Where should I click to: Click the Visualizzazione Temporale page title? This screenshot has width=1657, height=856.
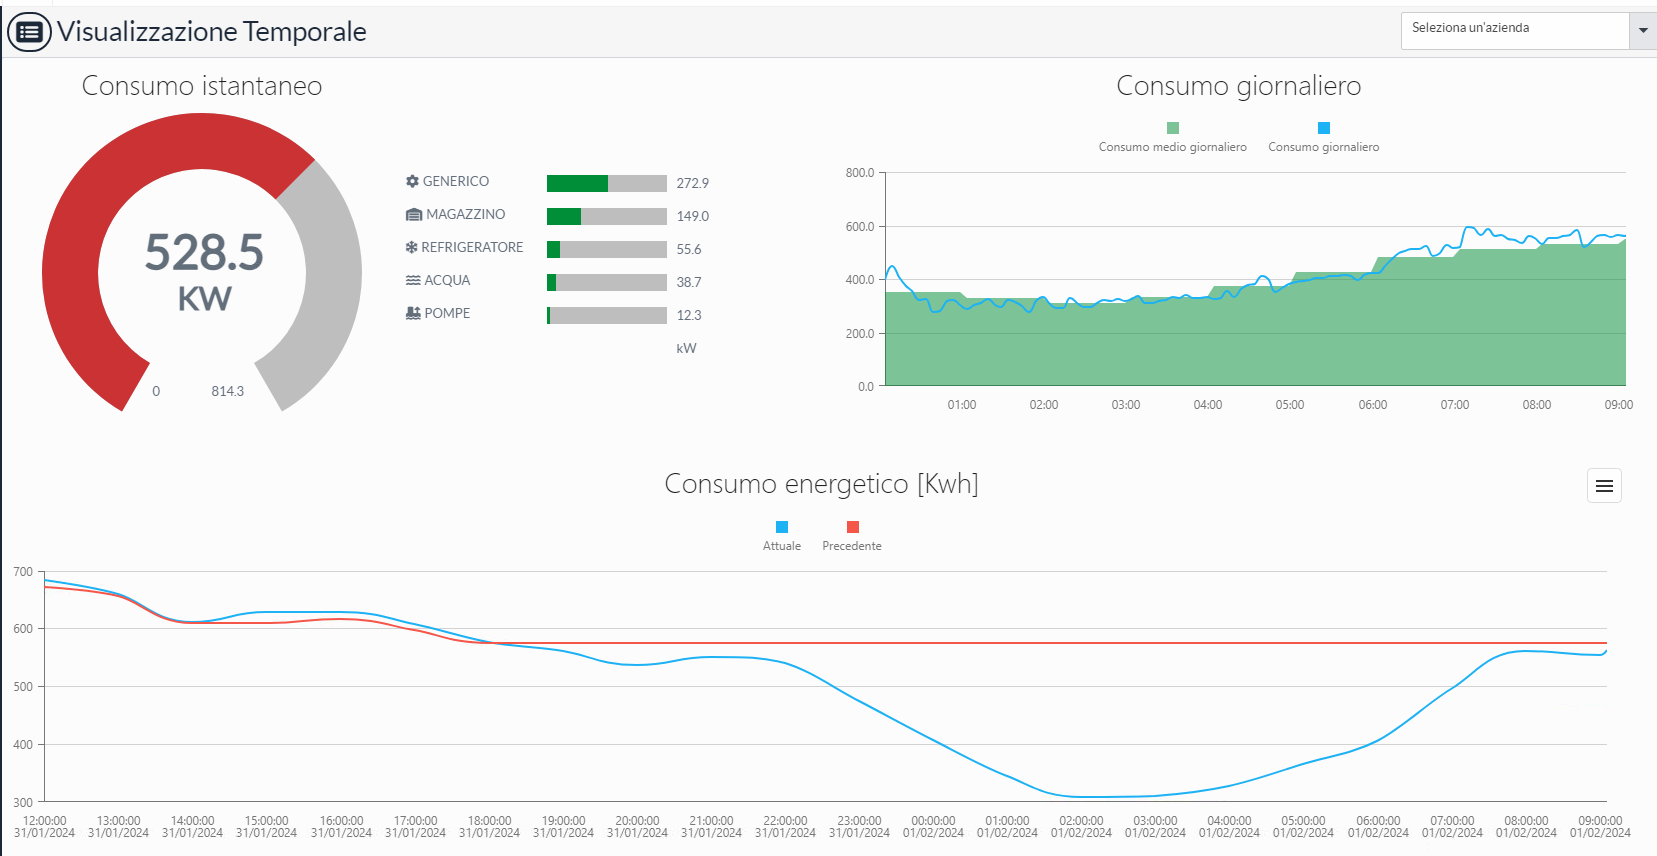tap(212, 32)
